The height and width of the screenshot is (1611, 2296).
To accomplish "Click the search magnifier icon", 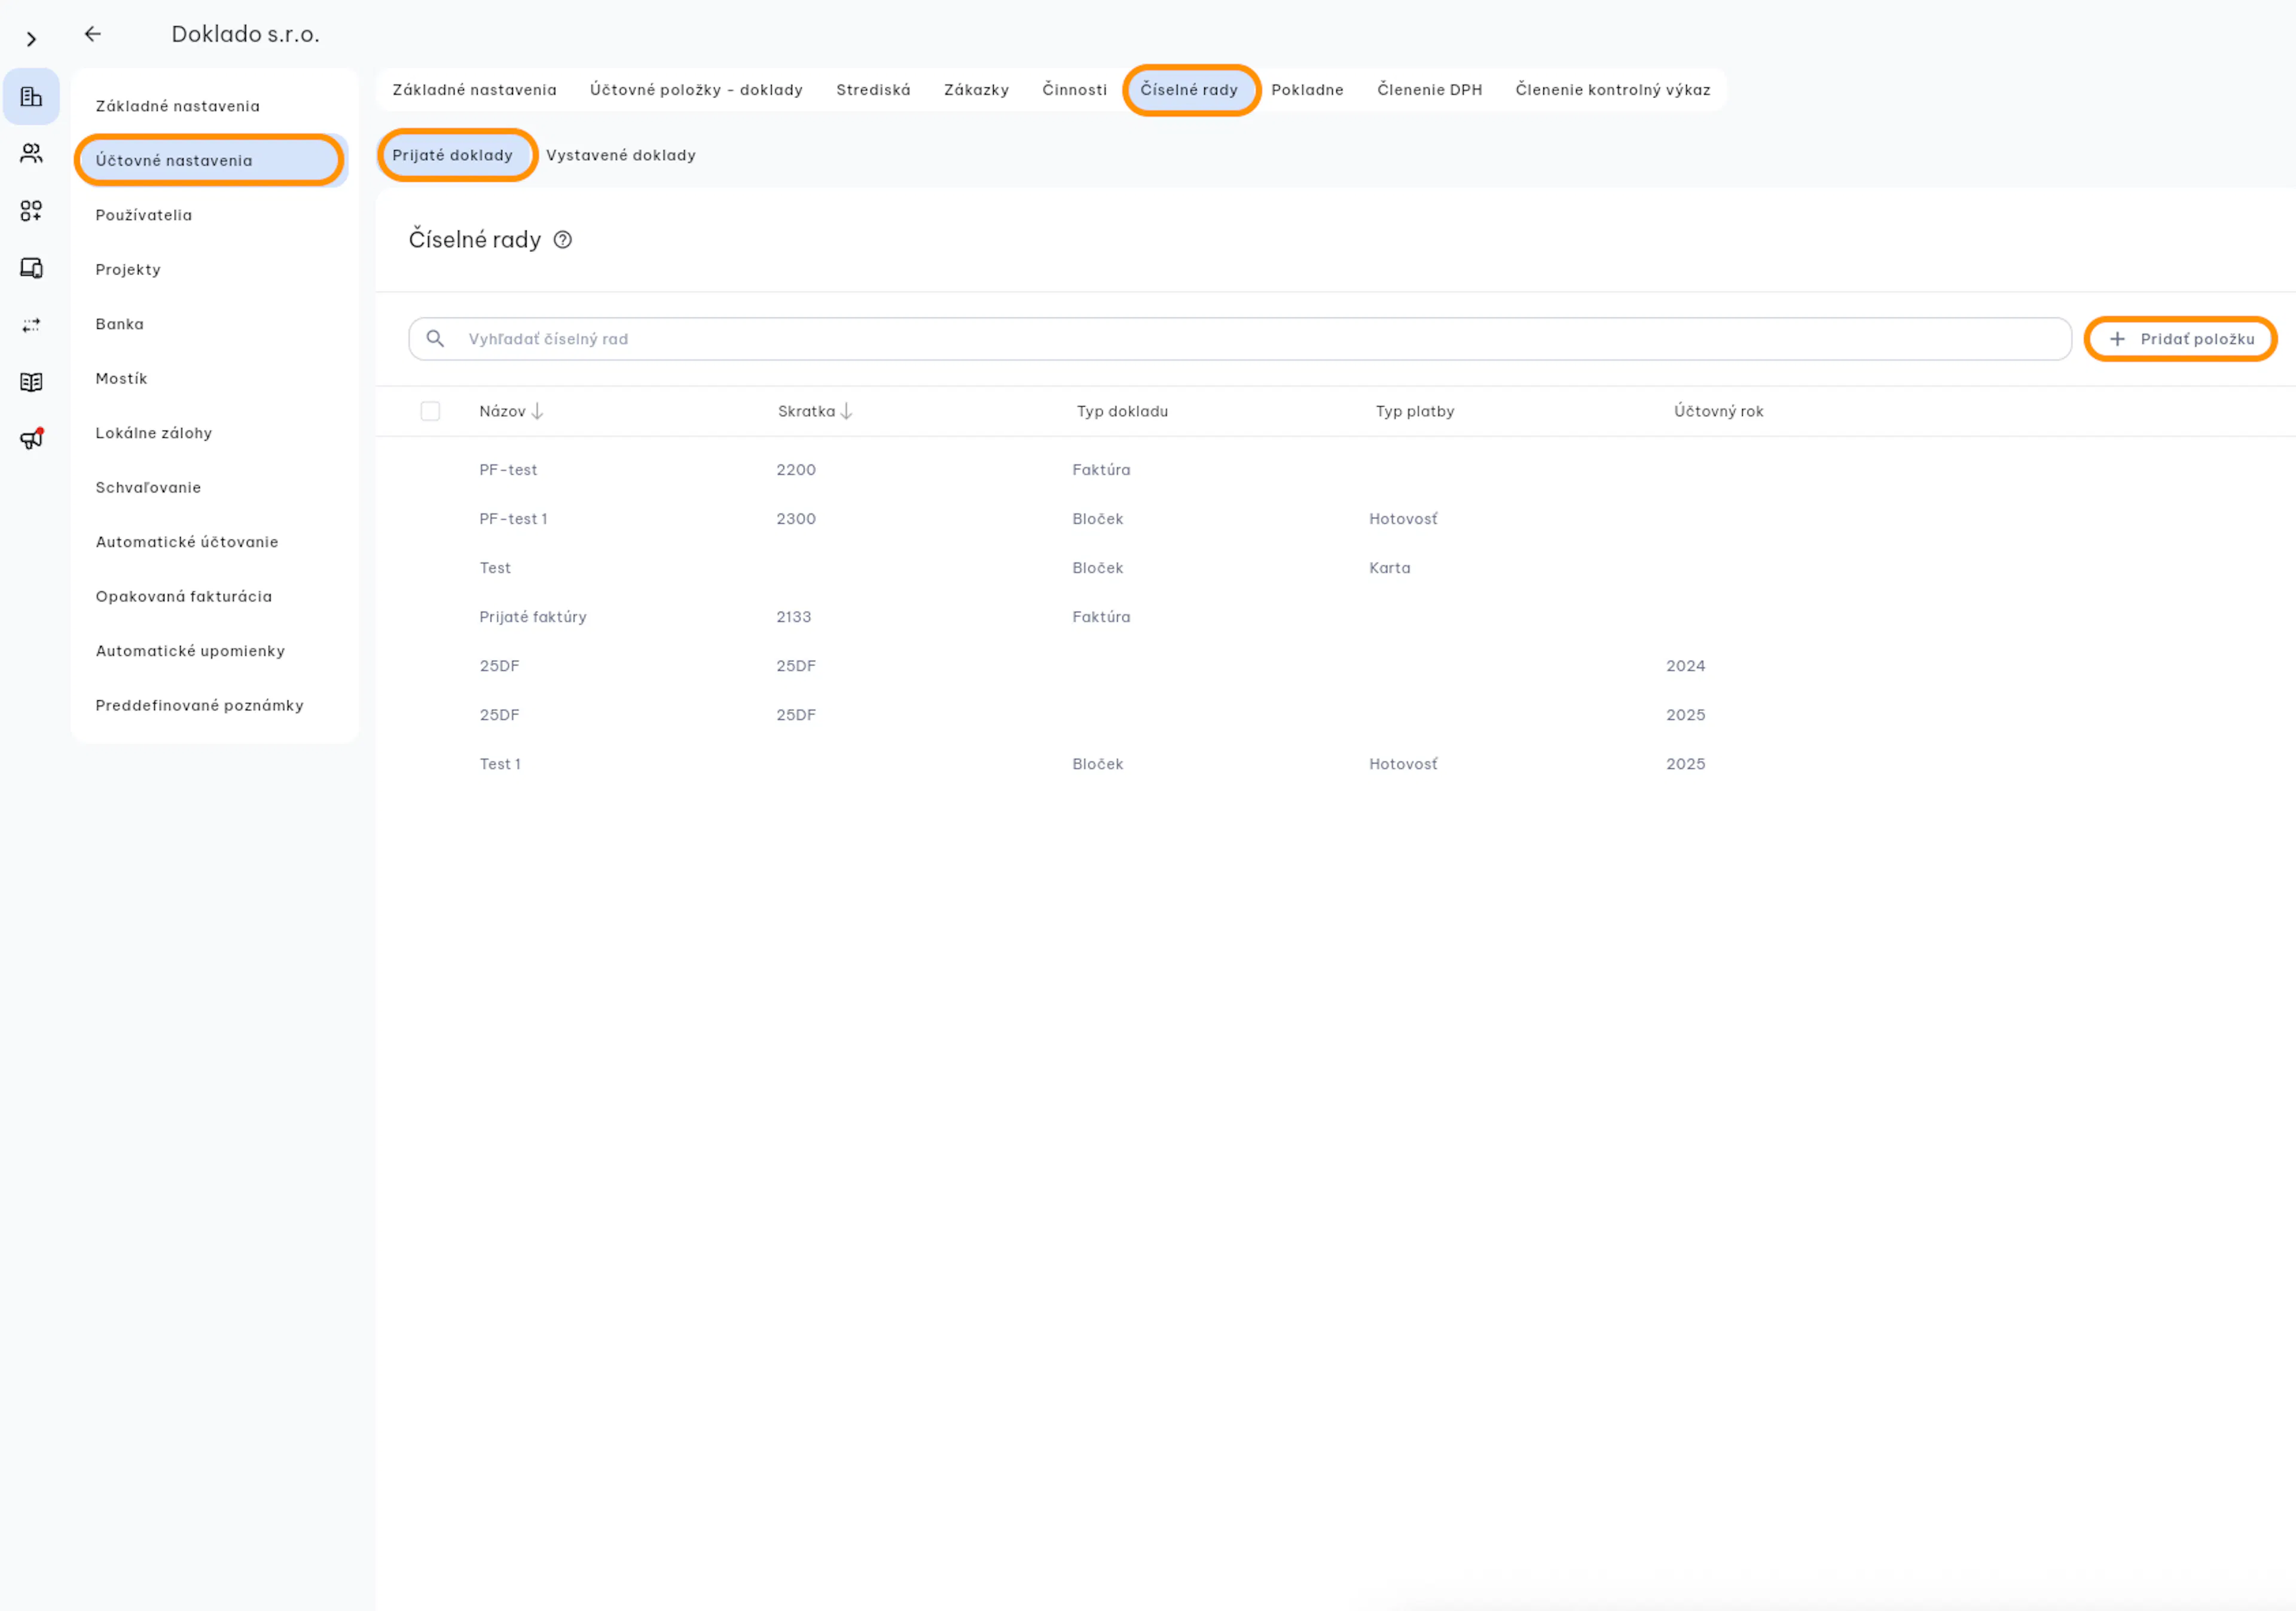I will 435,339.
